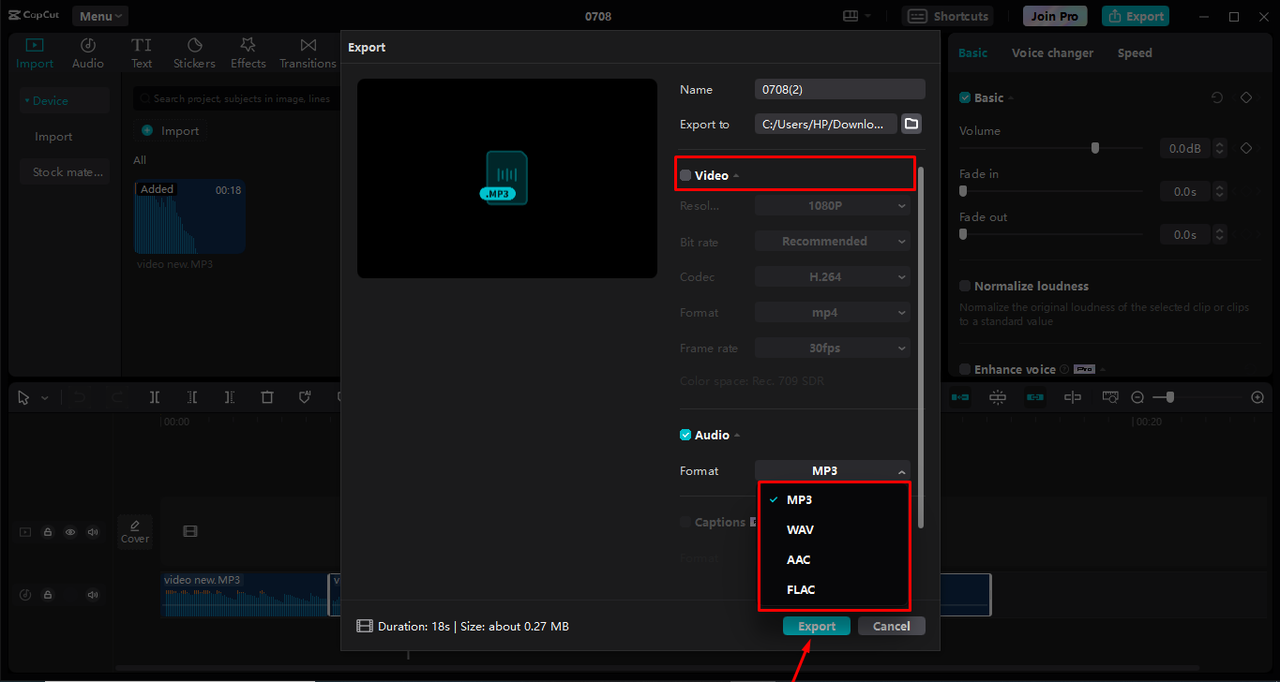Screen dimensions: 1280x682
Task: Toggle the Captions export checkbox
Action: tap(685, 522)
